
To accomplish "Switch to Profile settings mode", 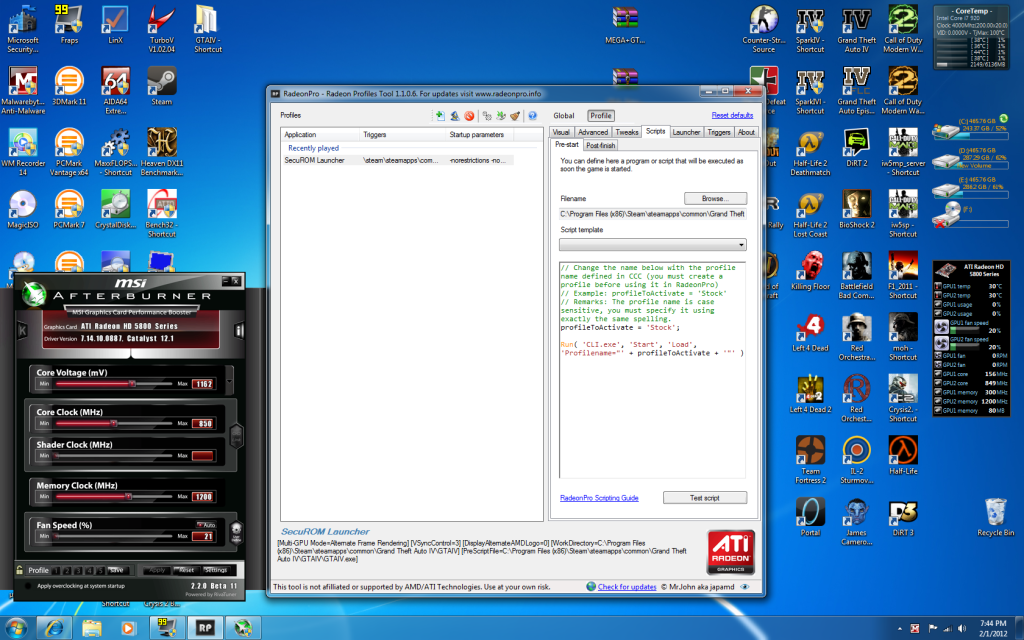I will pos(601,116).
